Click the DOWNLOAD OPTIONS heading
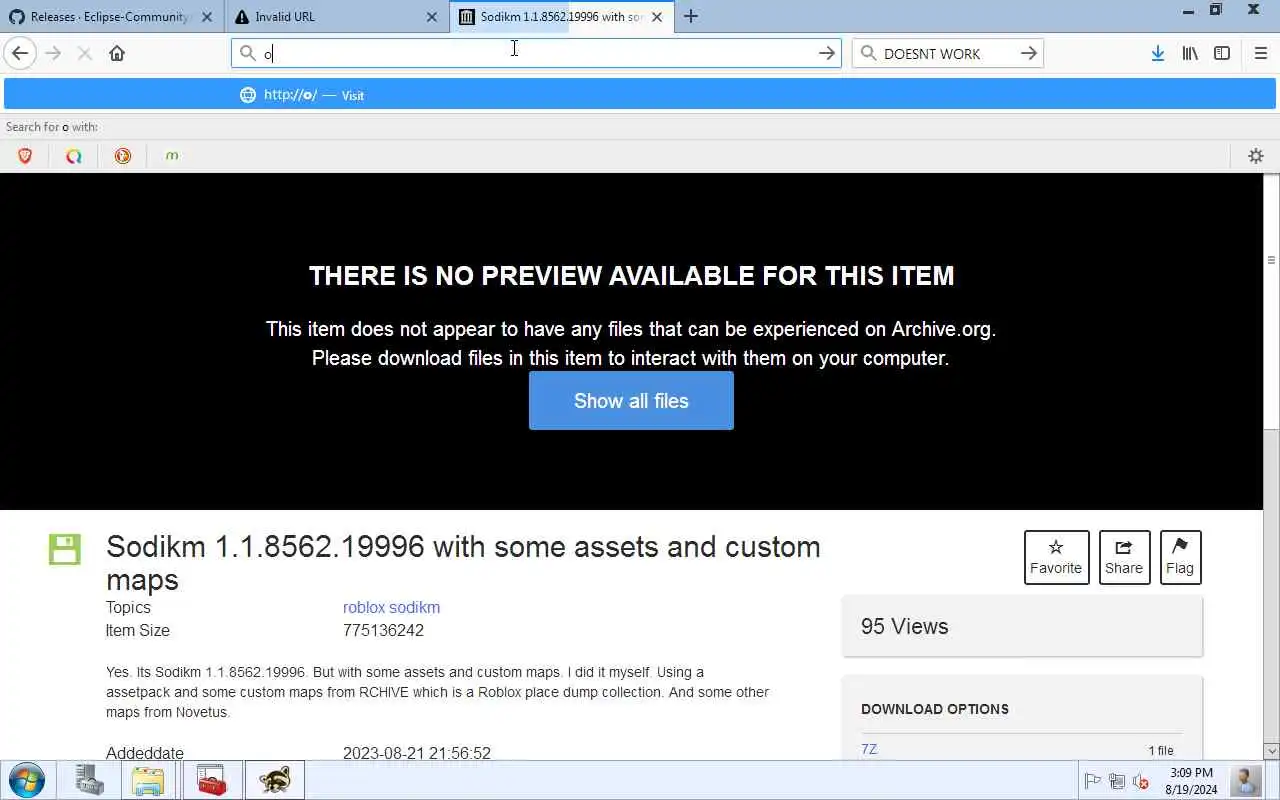 tap(935, 709)
